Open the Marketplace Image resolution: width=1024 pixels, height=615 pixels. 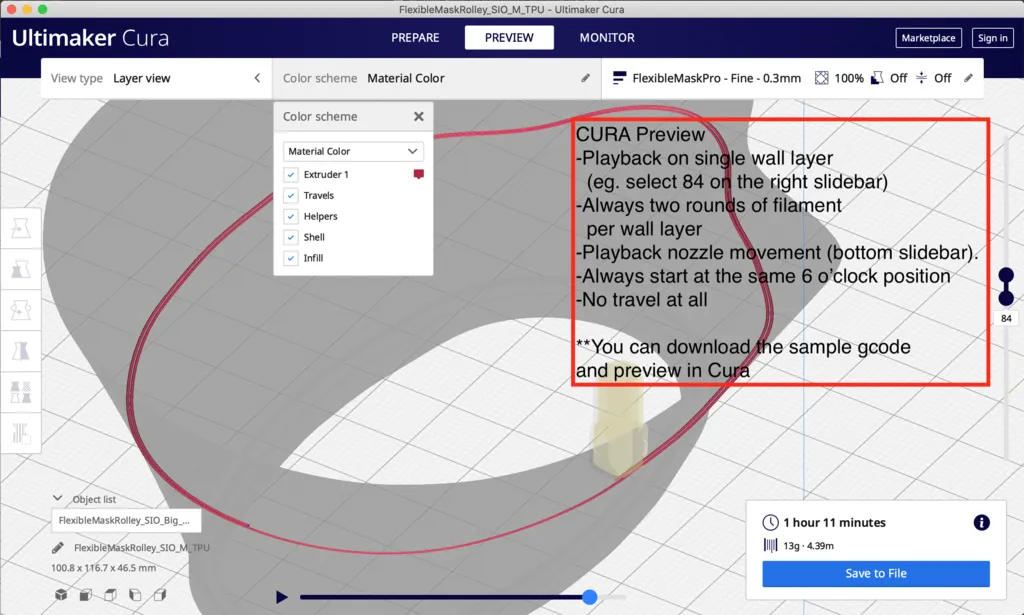pyautogui.click(x=928, y=38)
